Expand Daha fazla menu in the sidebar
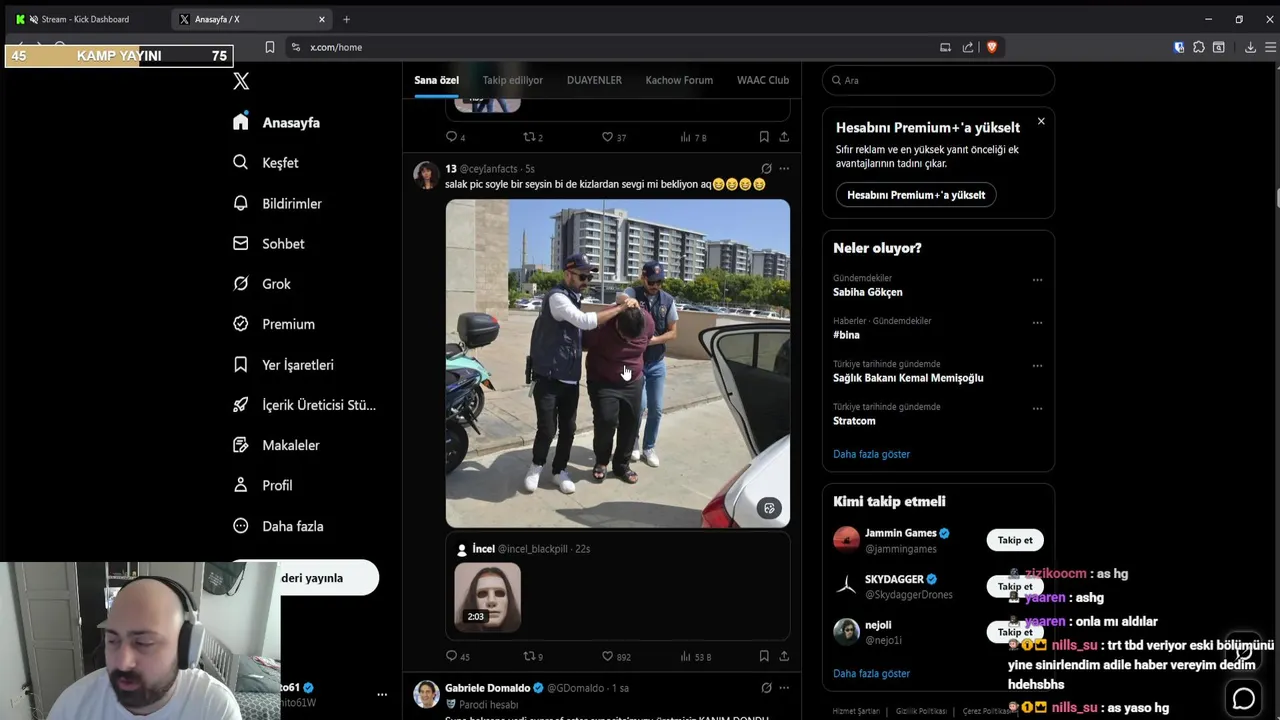This screenshot has width=1280, height=720. pos(277,526)
